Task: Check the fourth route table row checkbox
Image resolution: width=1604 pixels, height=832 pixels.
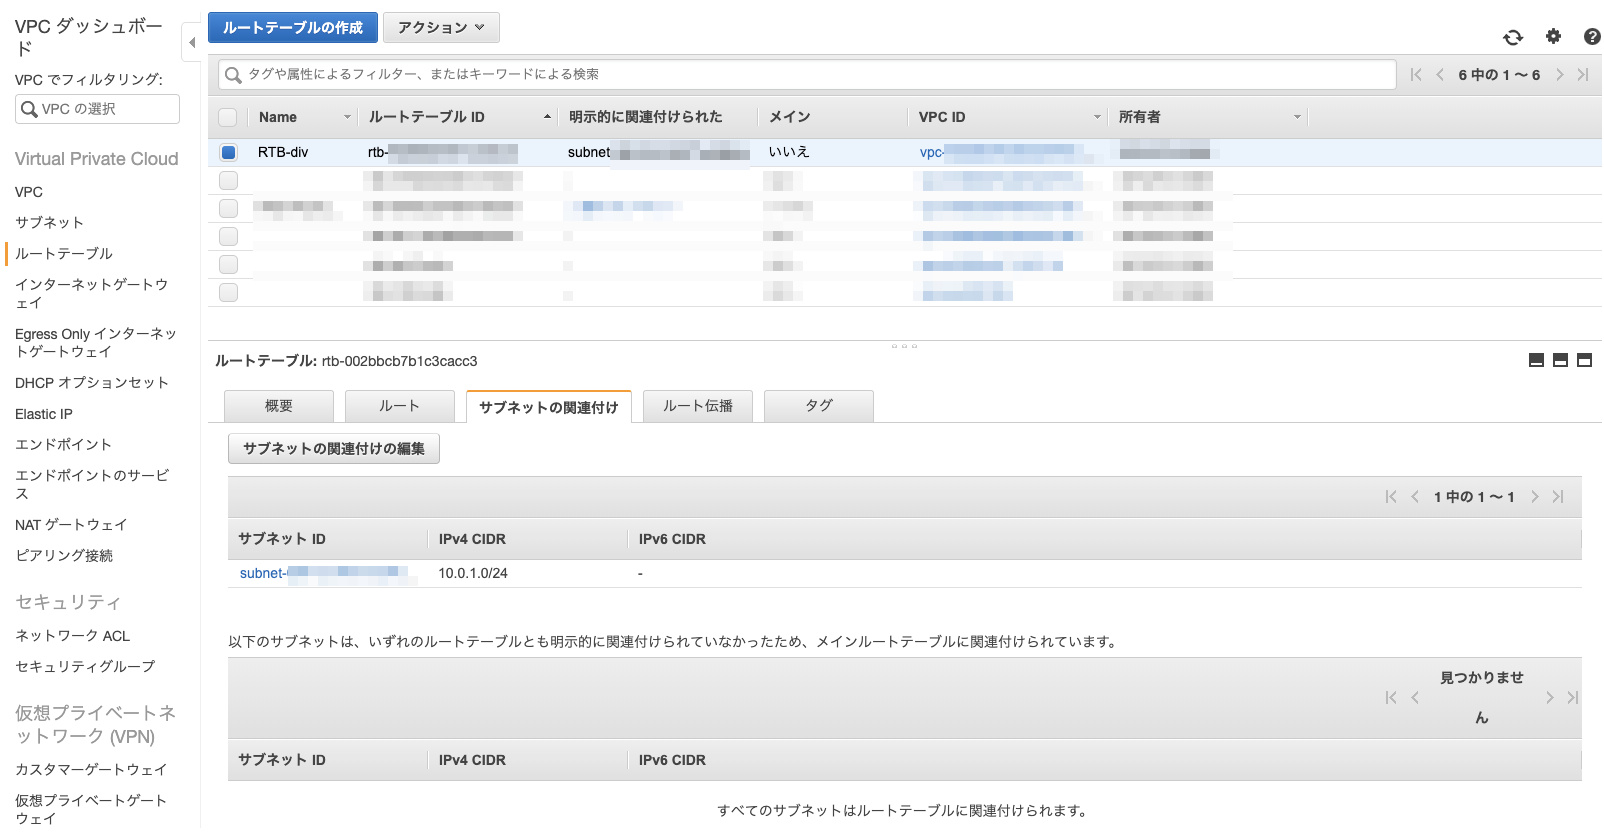Action: tap(228, 236)
